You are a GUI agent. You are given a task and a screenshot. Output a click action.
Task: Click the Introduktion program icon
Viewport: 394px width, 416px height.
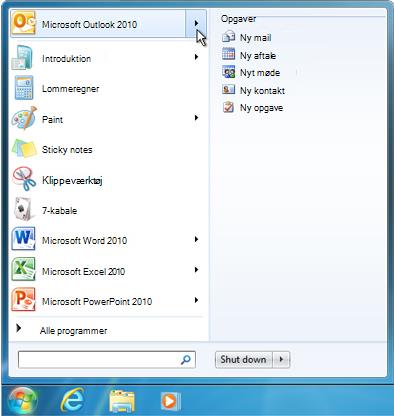click(x=22, y=58)
